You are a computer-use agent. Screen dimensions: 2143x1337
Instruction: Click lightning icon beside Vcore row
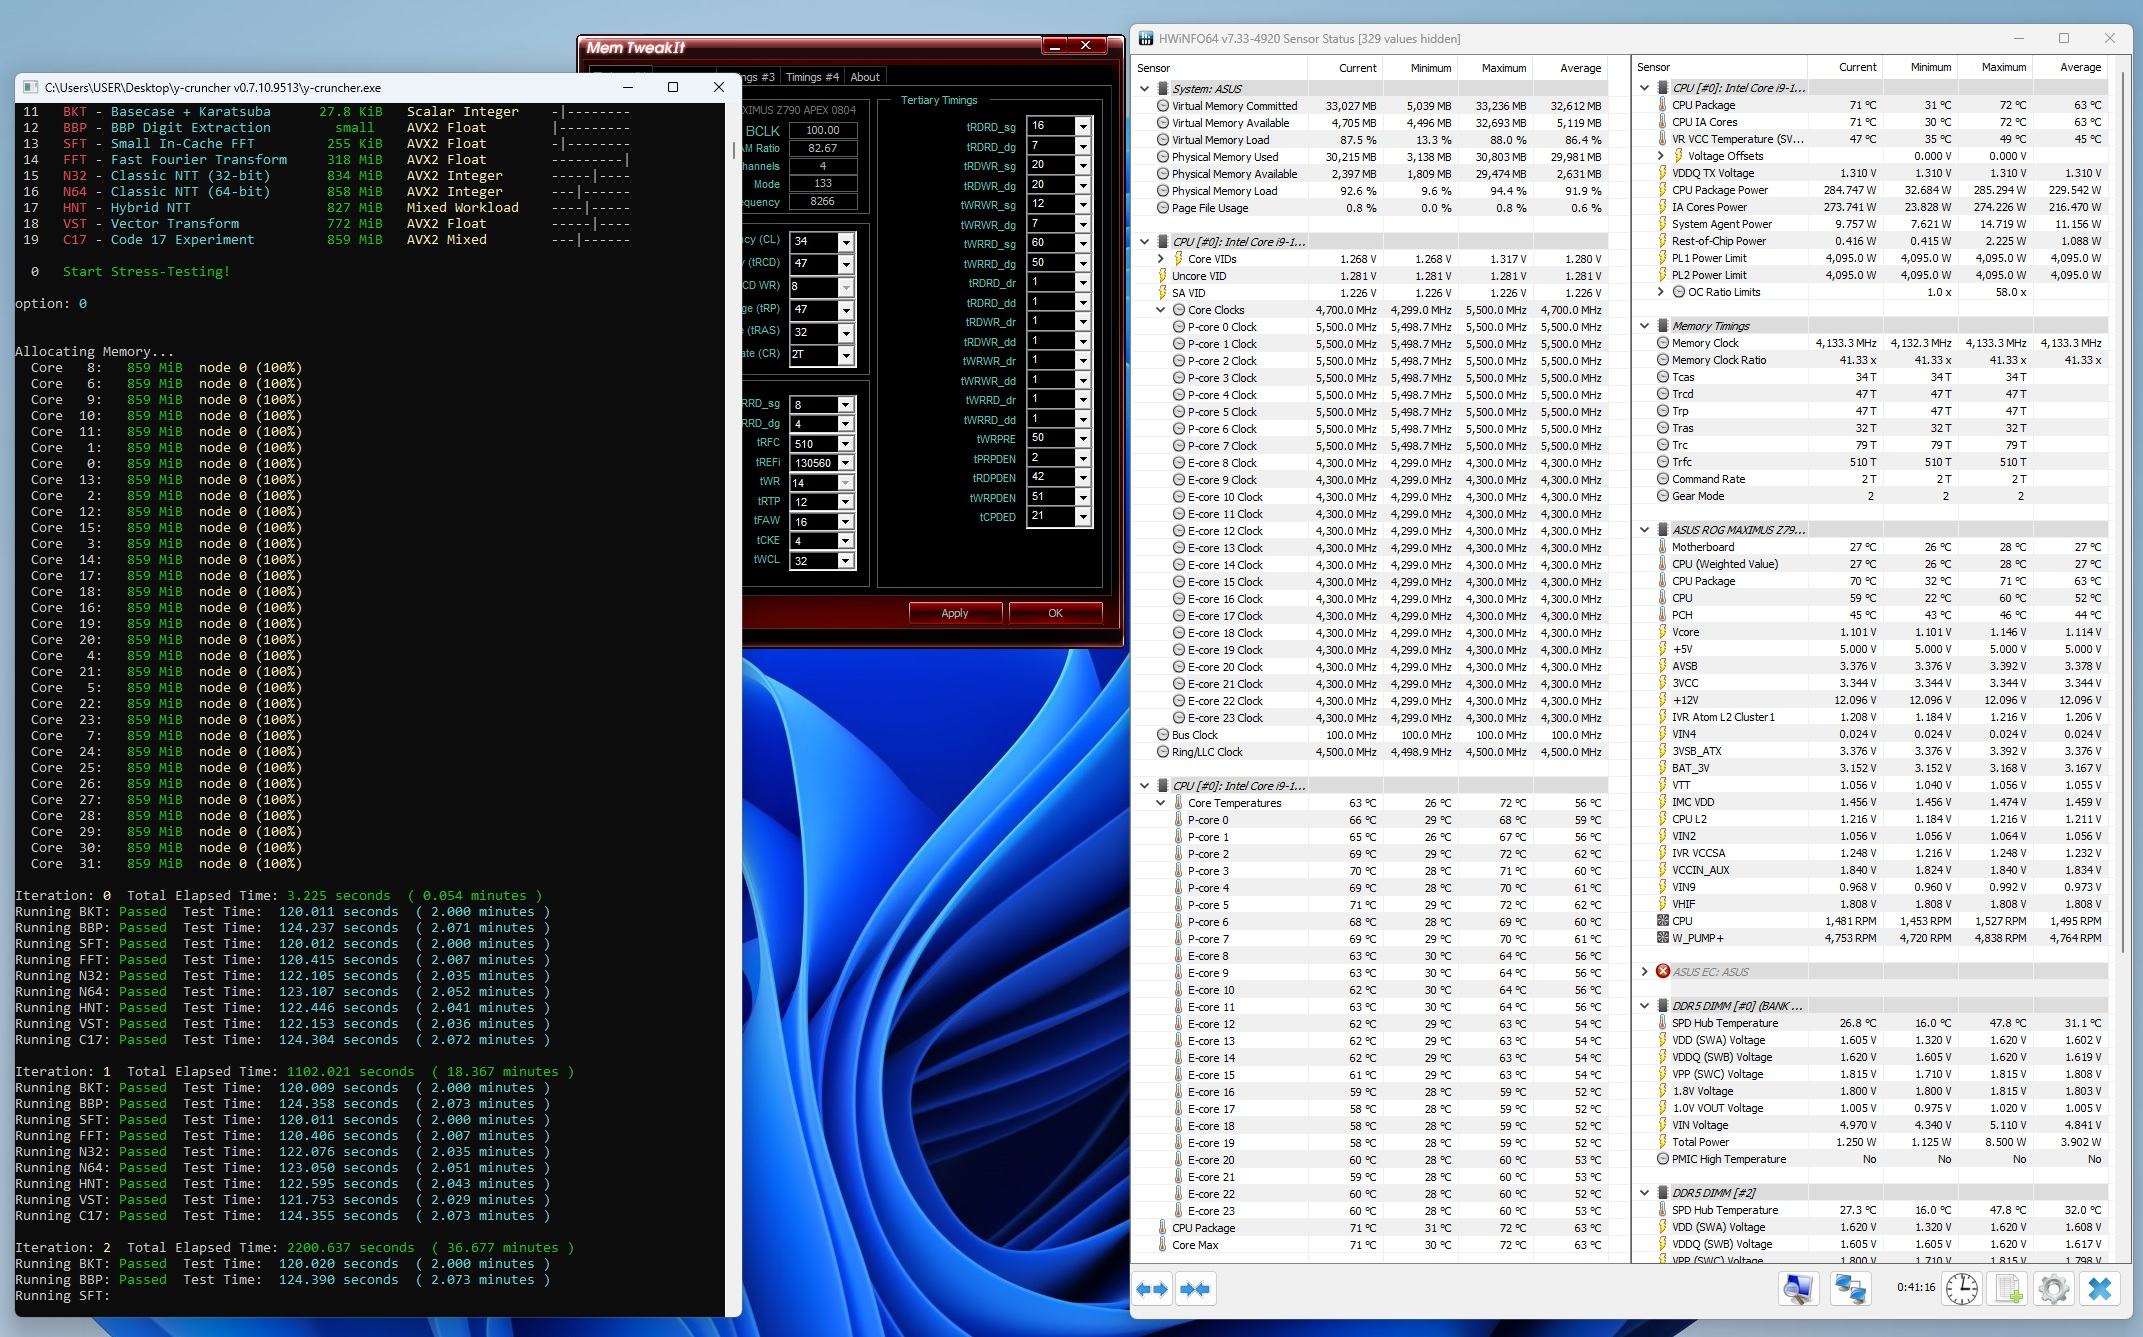pos(1663,632)
